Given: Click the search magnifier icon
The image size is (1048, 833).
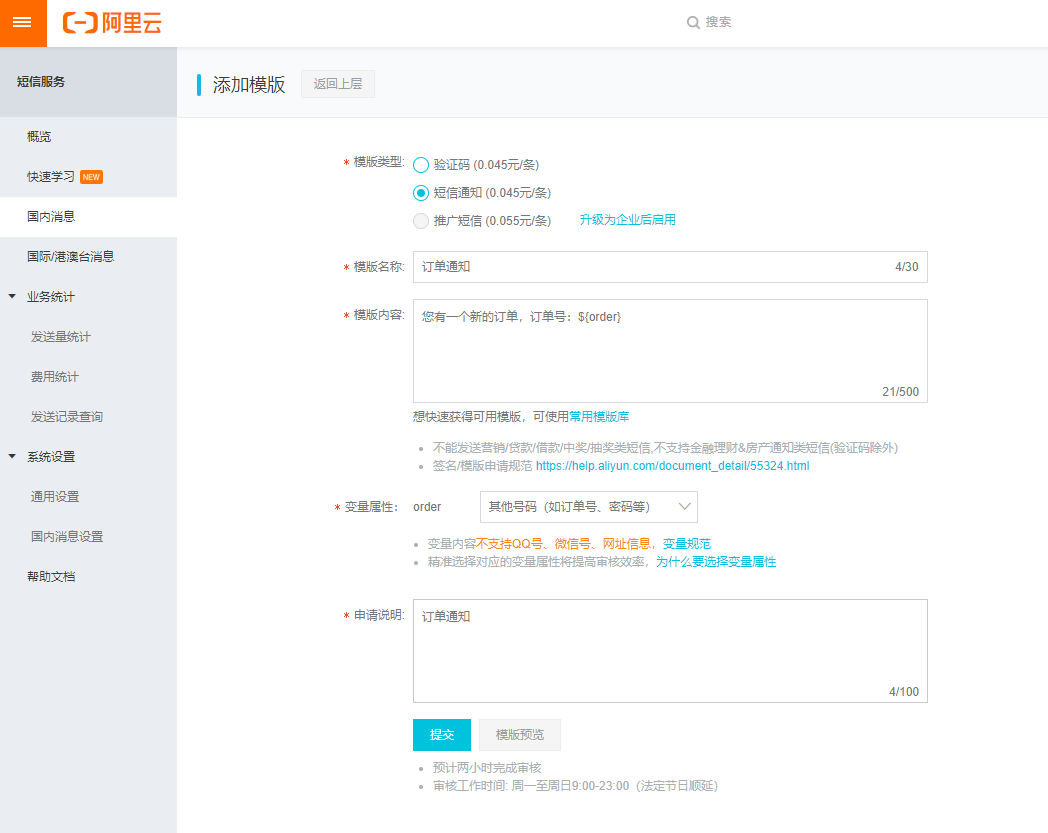Looking at the screenshot, I should 693,22.
